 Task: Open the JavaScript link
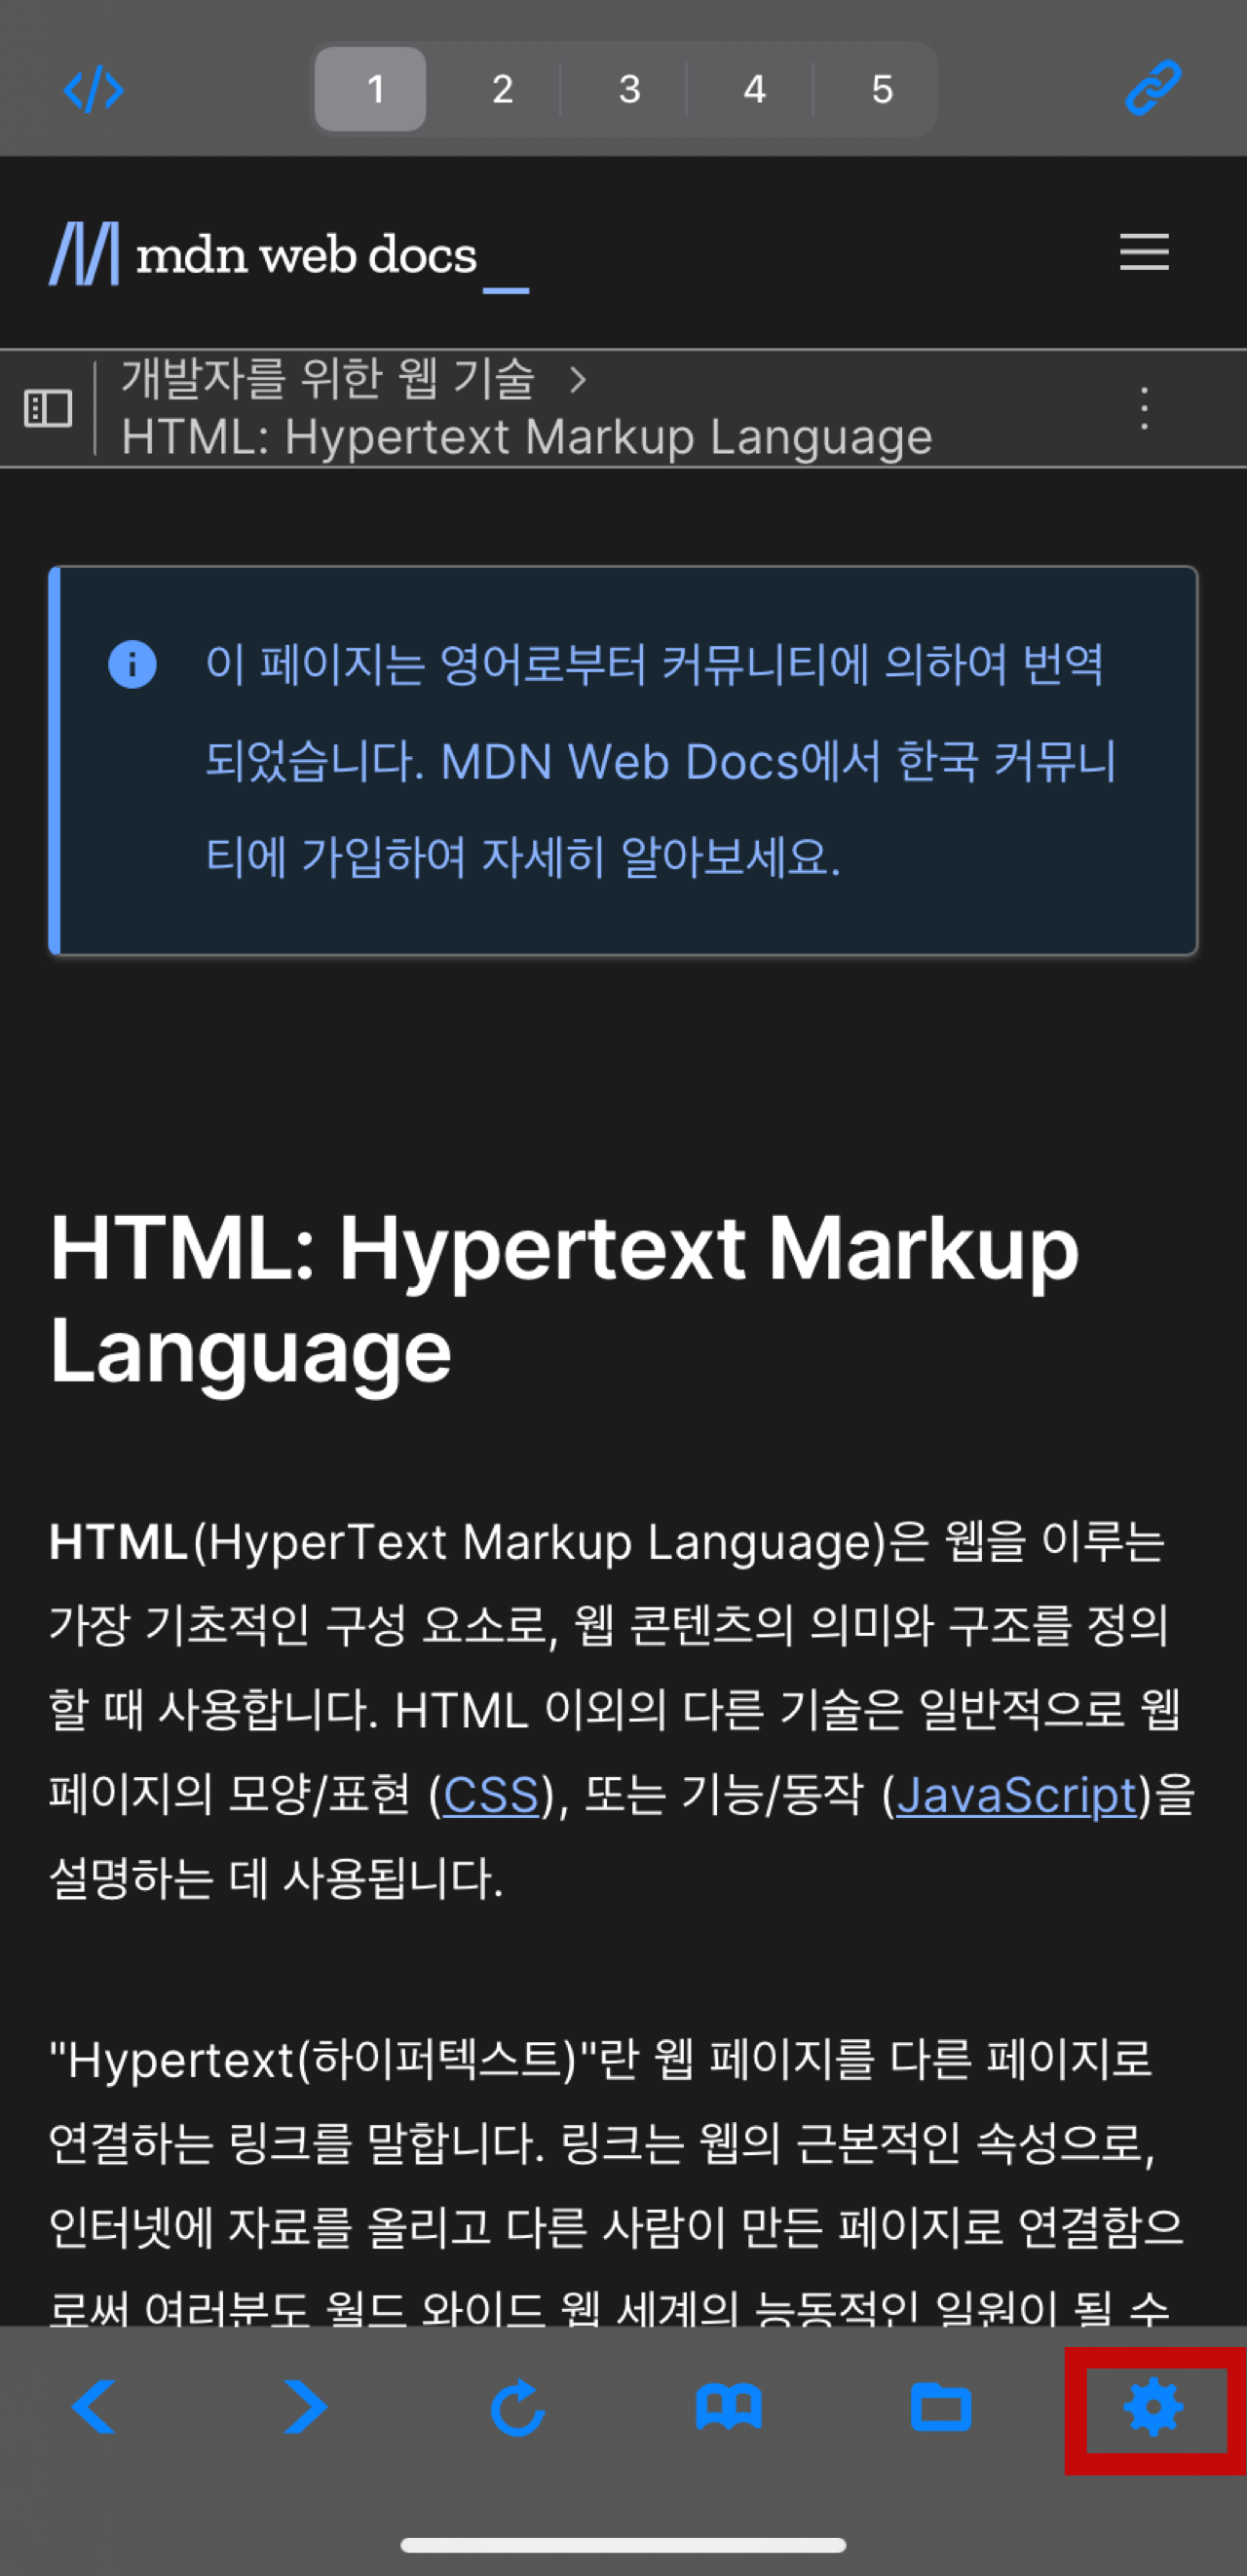[x=1017, y=1795]
